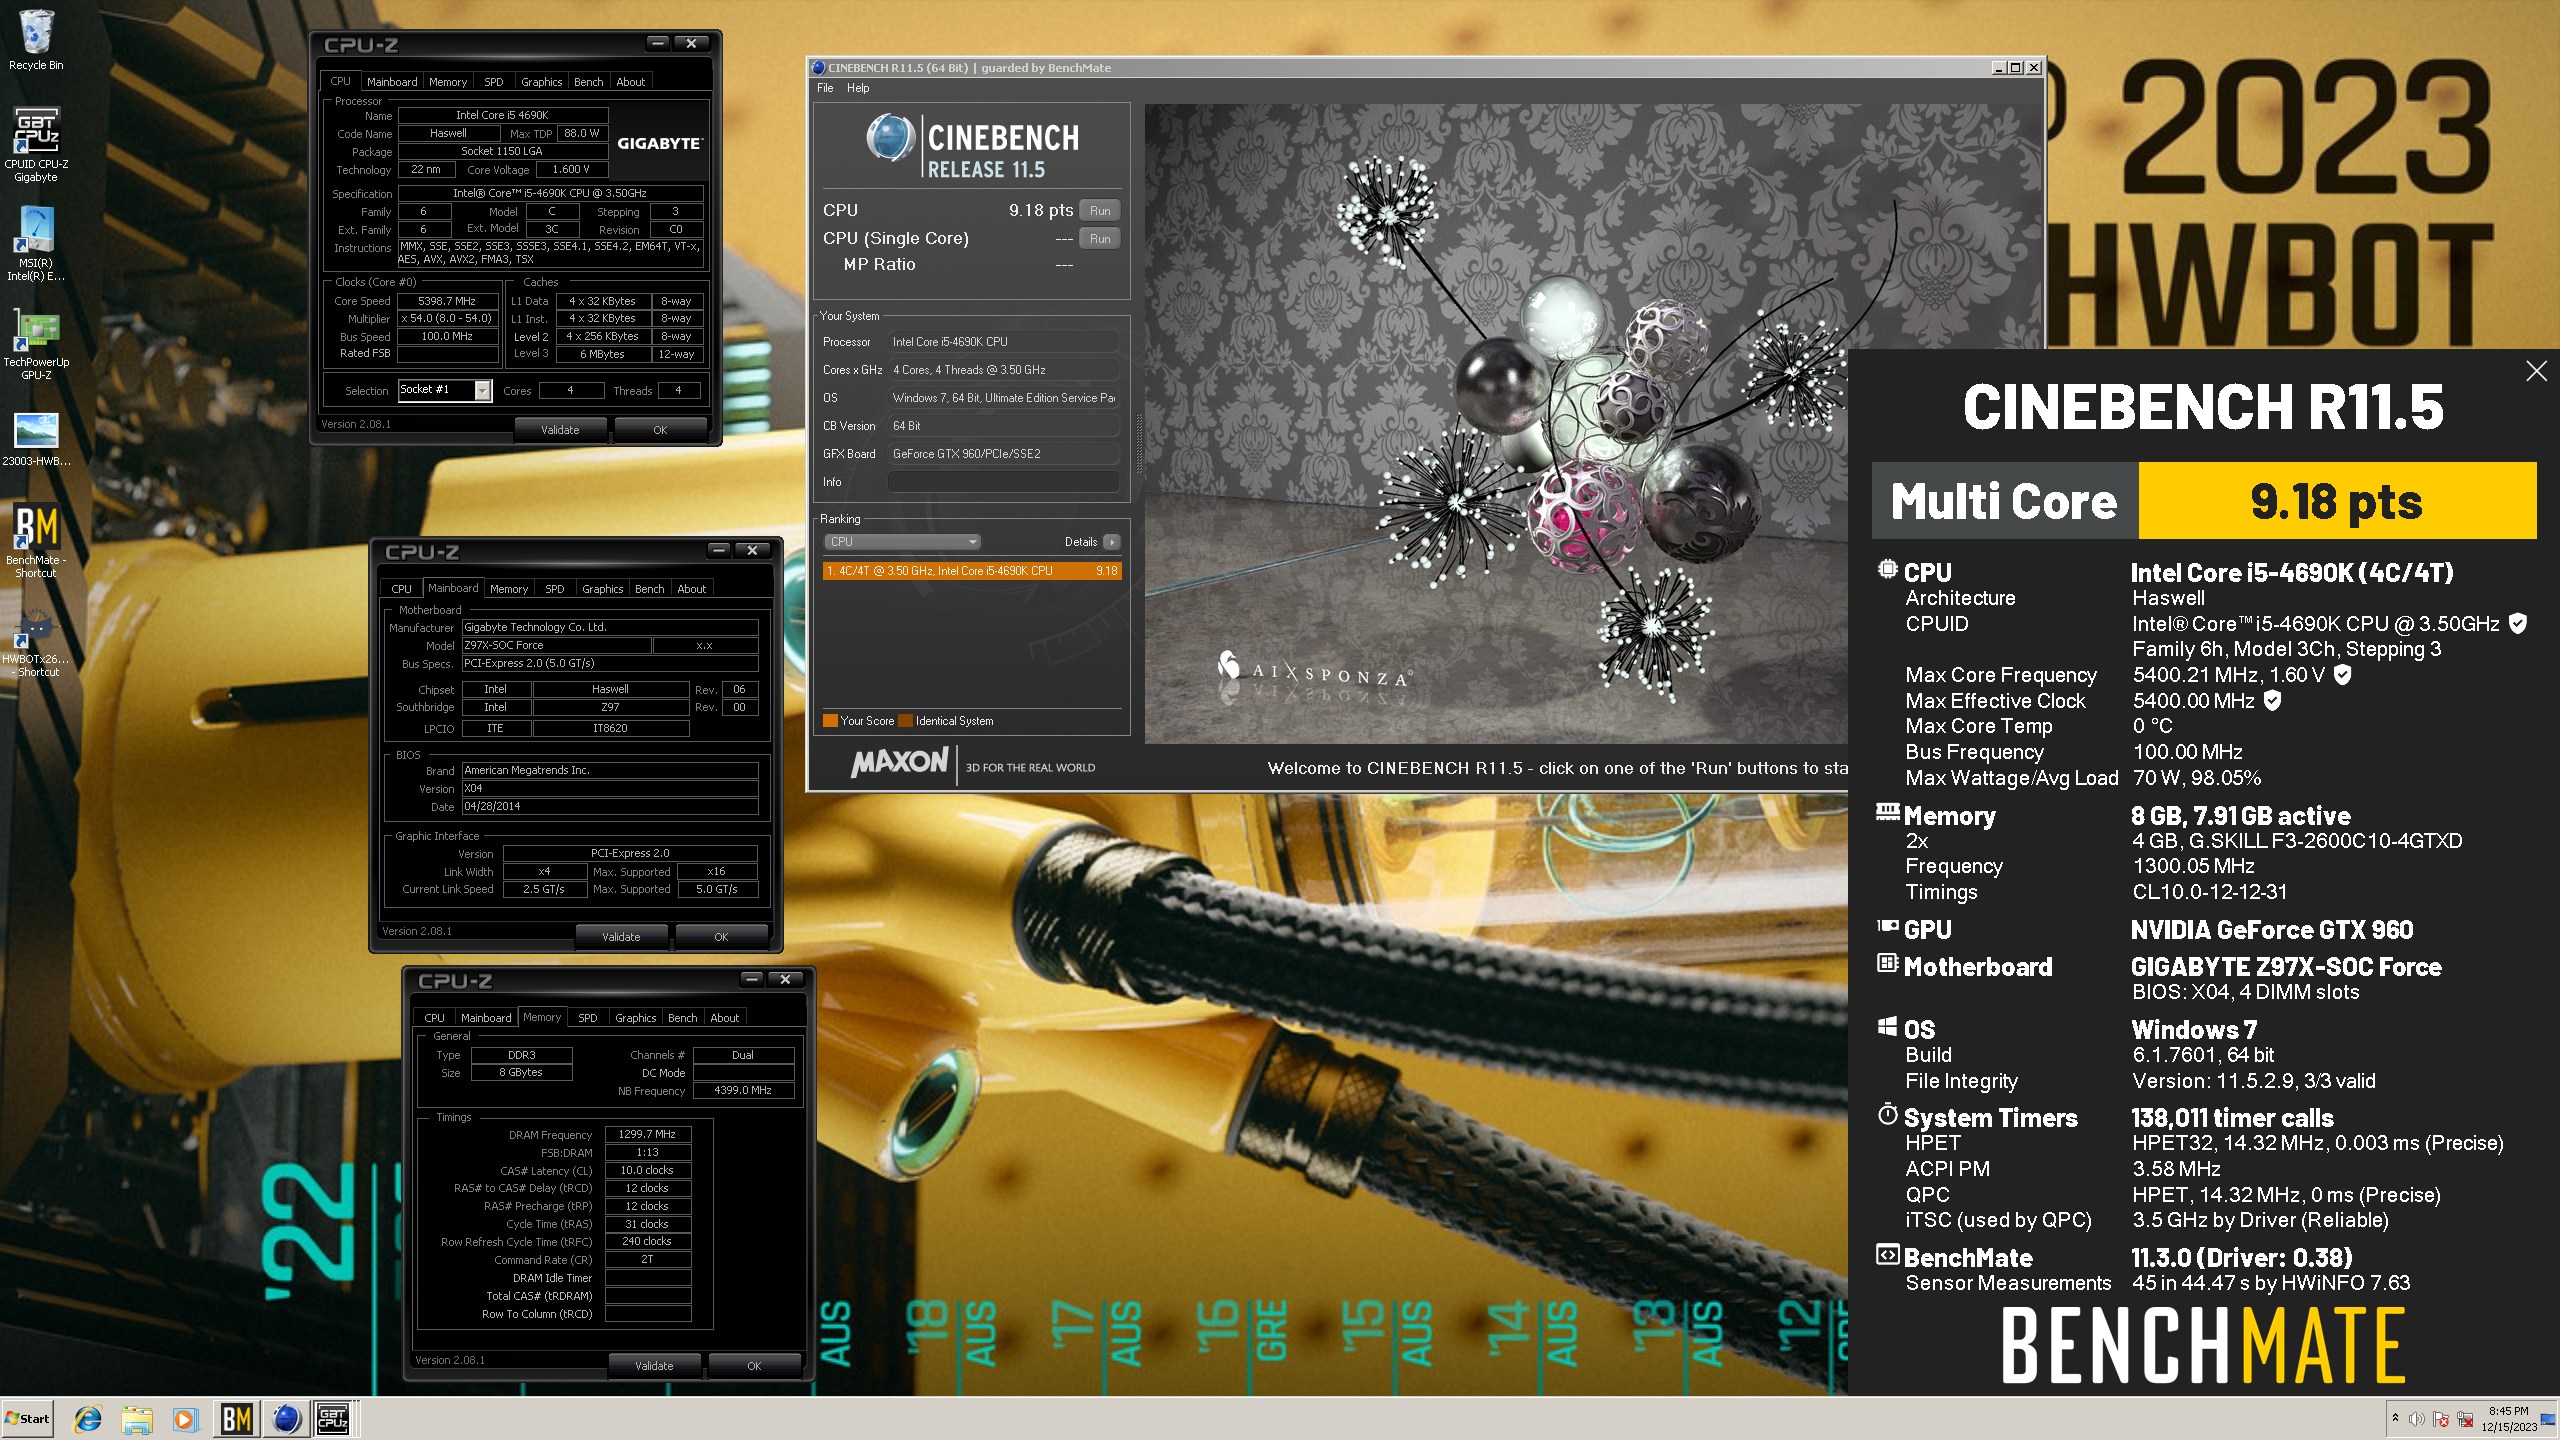The height and width of the screenshot is (1440, 2560).
Task: Switch to Cinebench taskbar button
Action: [286, 1418]
